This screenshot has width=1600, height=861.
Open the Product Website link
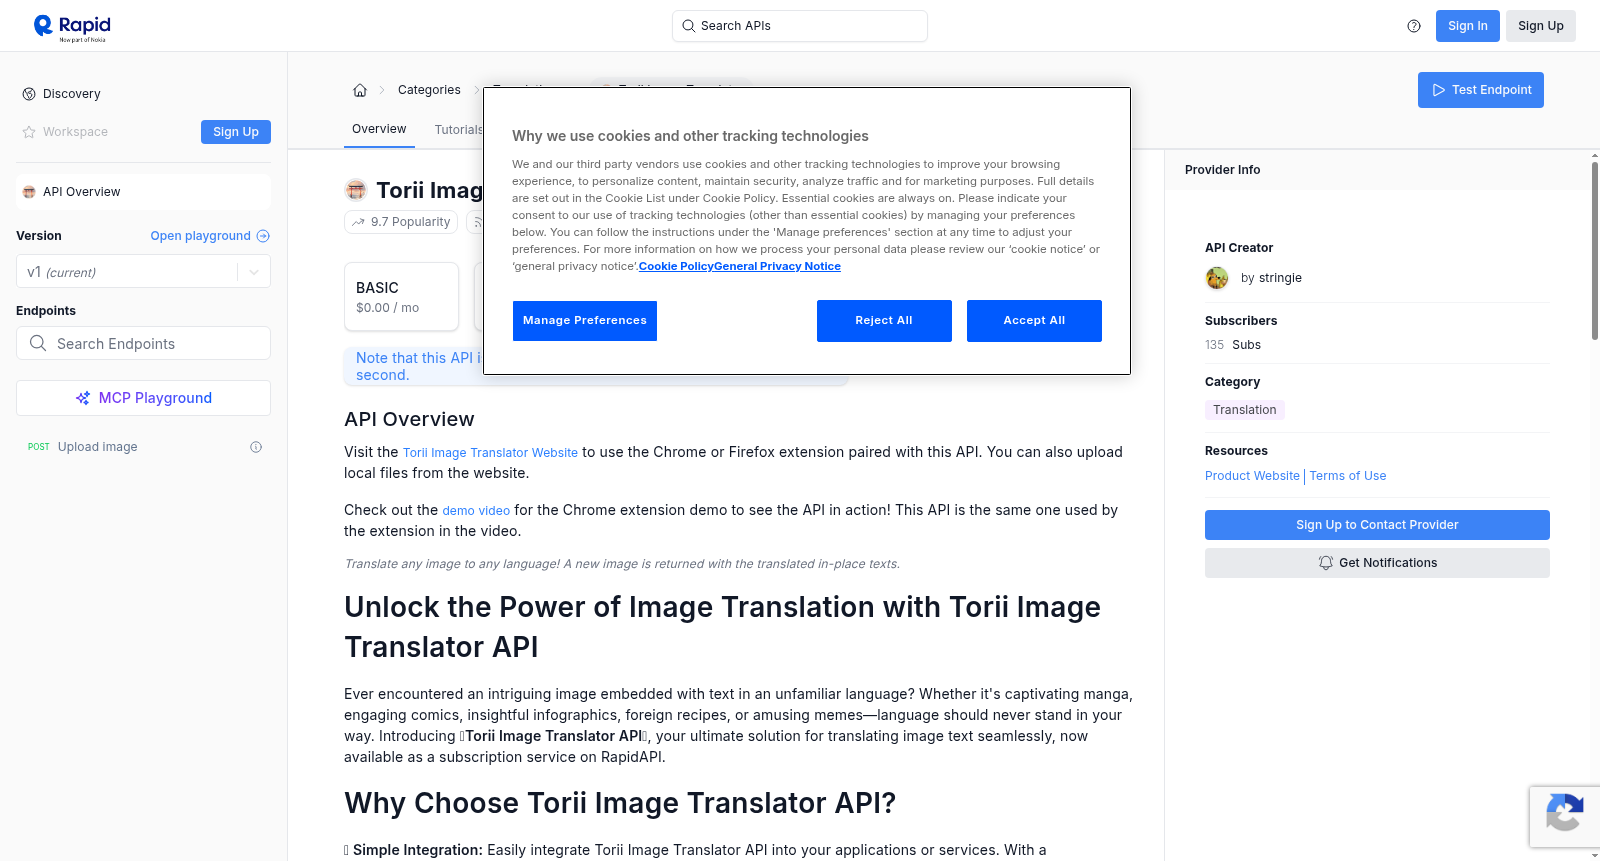(x=1252, y=476)
